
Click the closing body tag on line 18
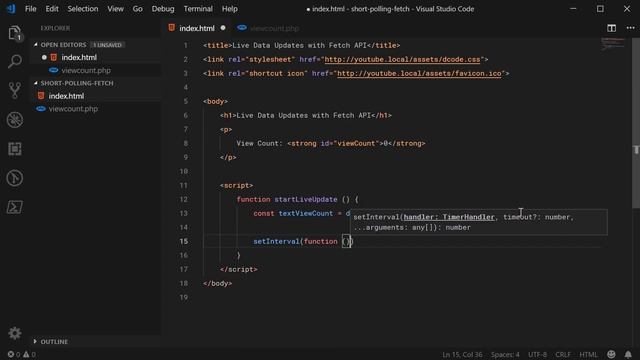pyautogui.click(x=217, y=283)
